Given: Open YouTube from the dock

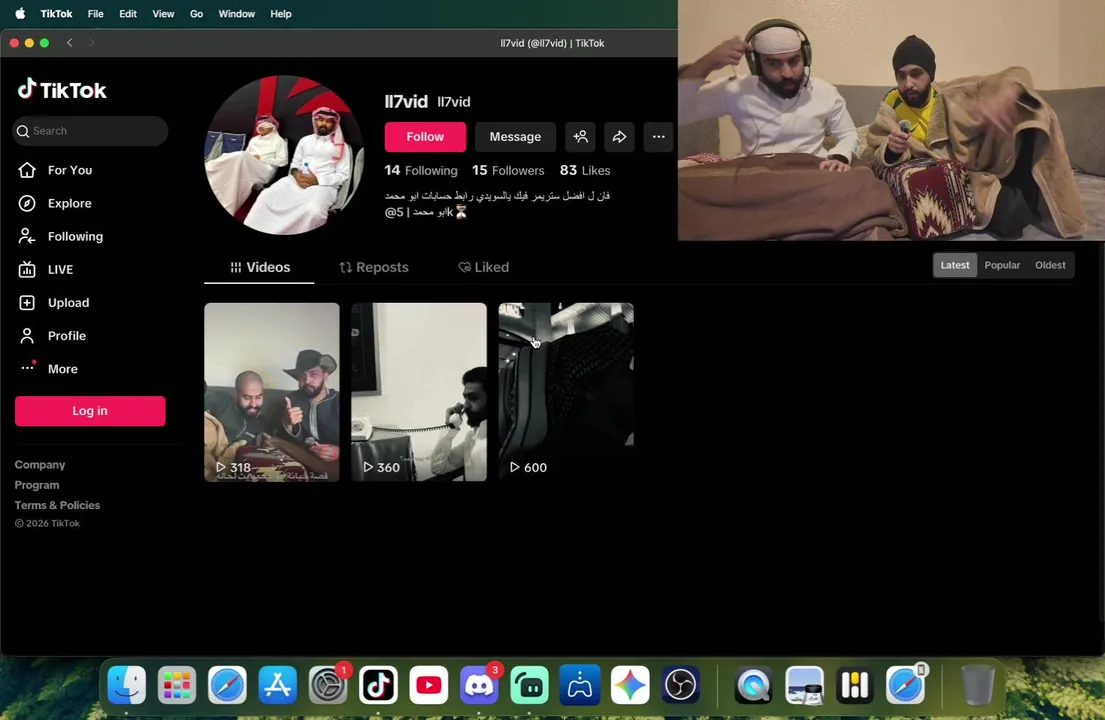Looking at the screenshot, I should (428, 685).
